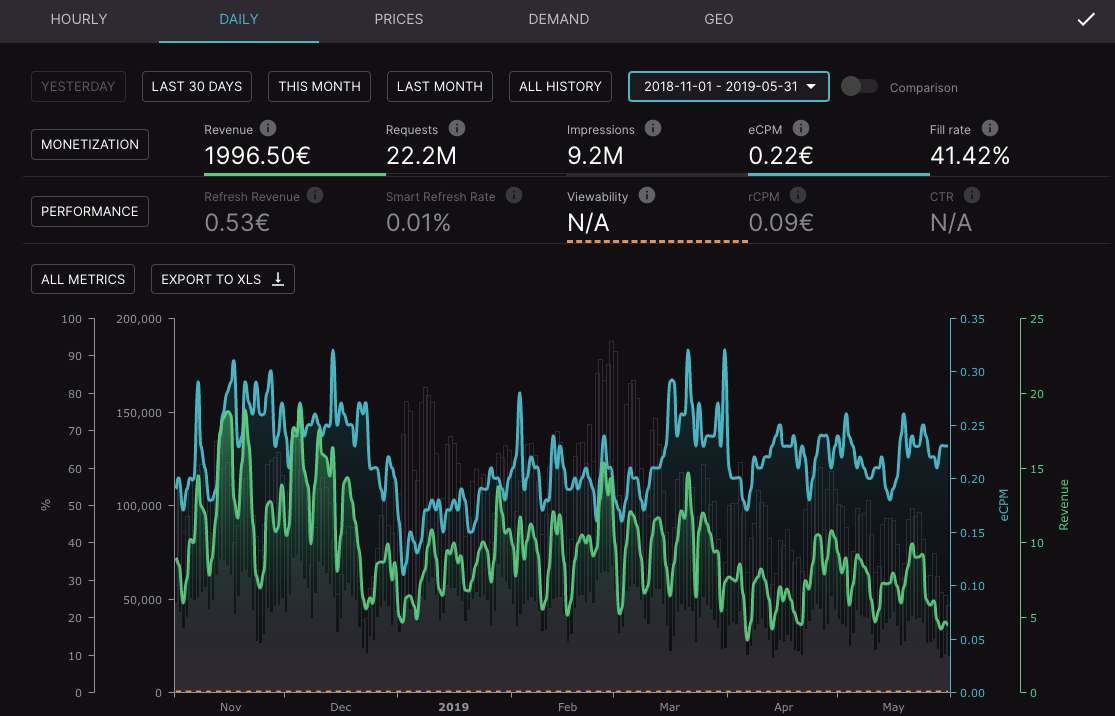Open the date range dropdown
This screenshot has height=716, width=1115.
729,87
